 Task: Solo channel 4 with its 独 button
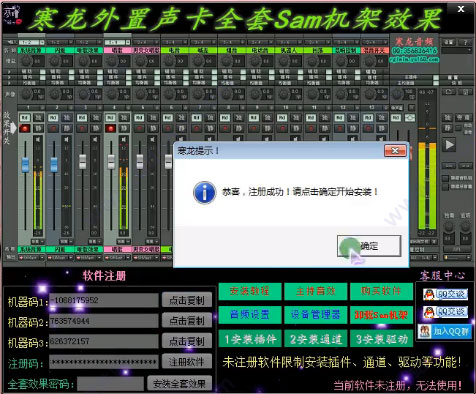tap(124, 117)
